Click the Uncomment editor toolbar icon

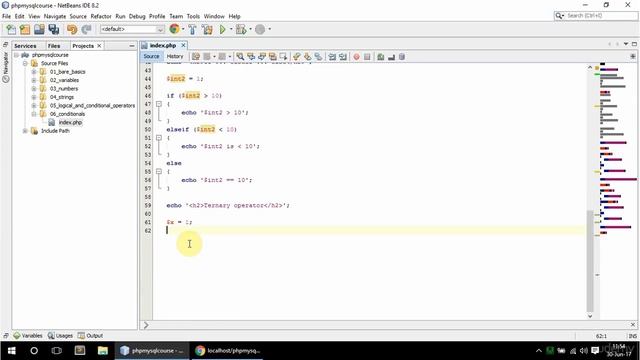click(x=391, y=57)
